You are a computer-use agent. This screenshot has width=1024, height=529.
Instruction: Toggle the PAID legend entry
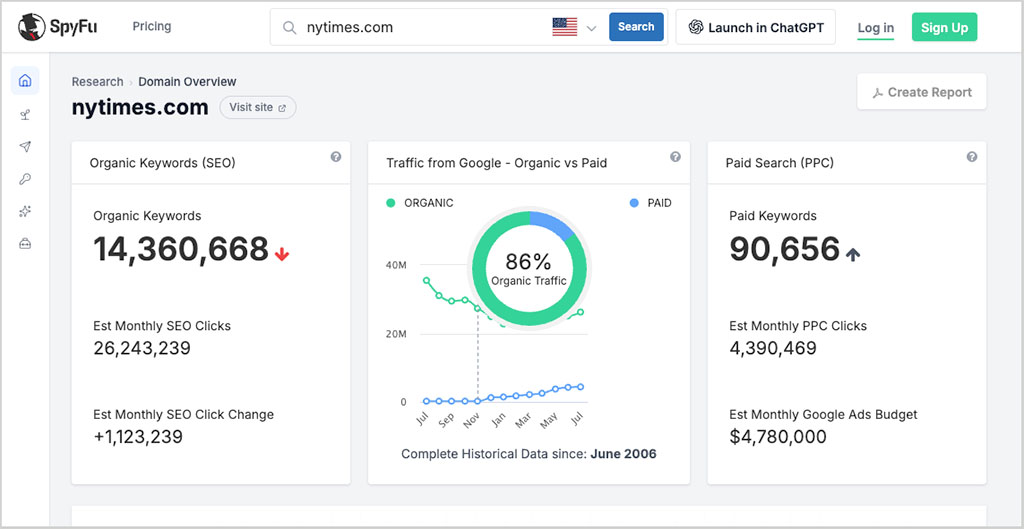pyautogui.click(x=650, y=203)
